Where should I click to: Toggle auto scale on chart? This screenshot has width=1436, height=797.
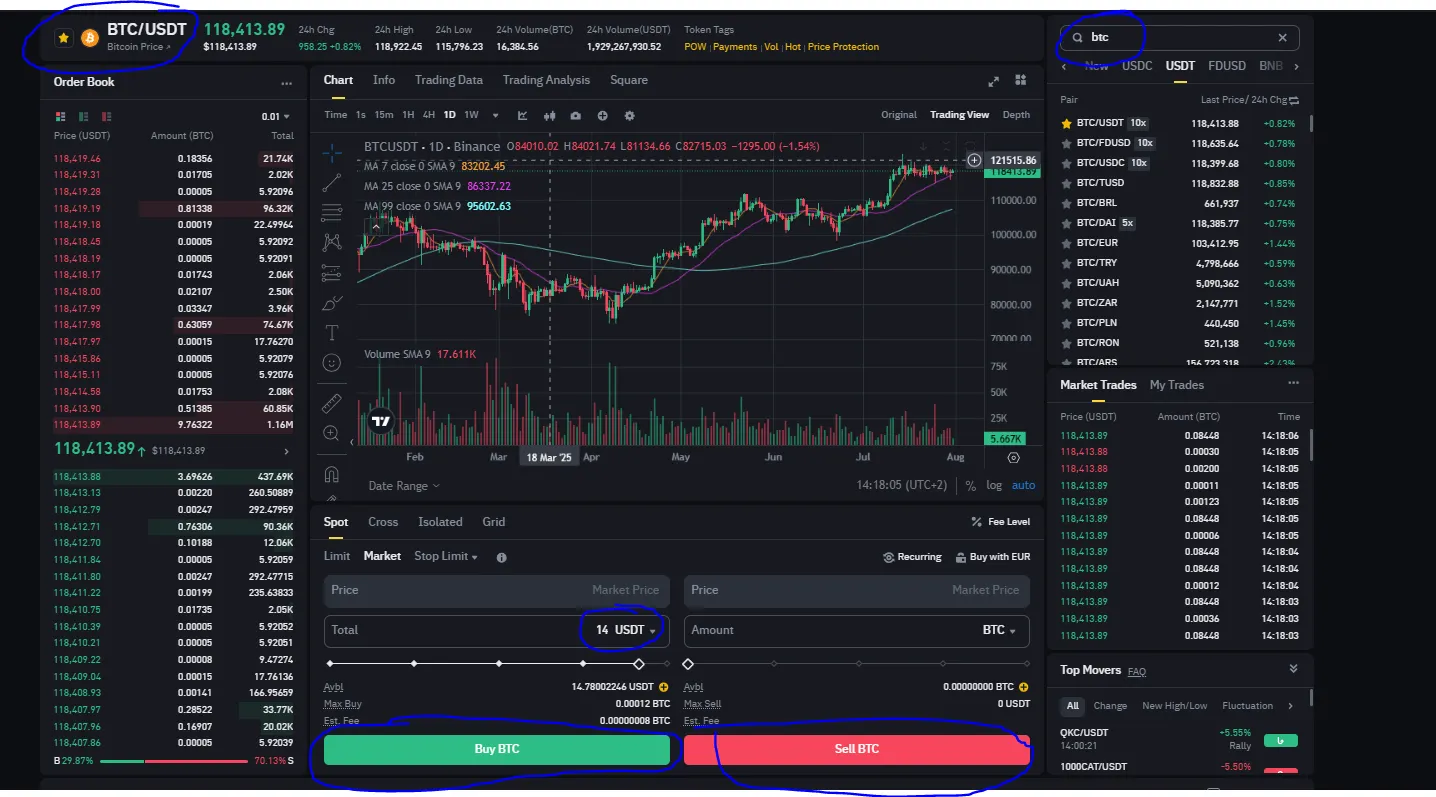tap(1024, 486)
